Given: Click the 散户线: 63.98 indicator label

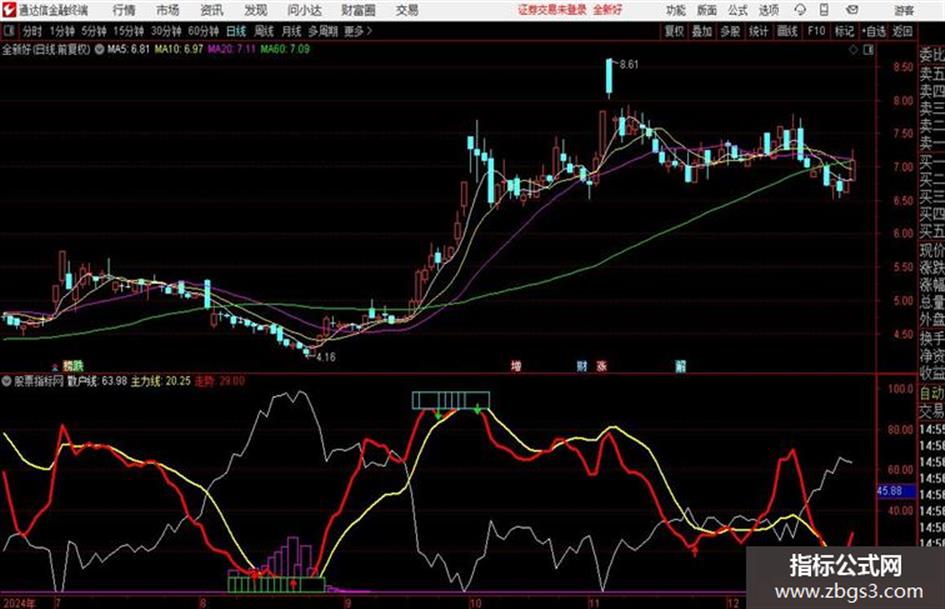Looking at the screenshot, I should [98, 381].
